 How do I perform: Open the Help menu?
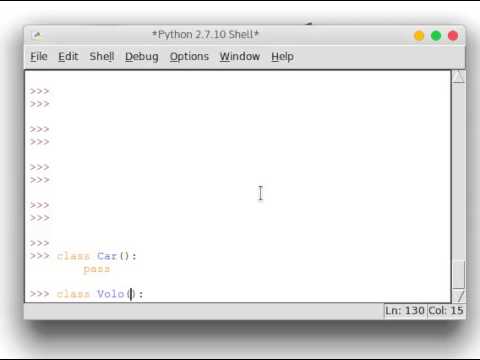[x=282, y=57]
